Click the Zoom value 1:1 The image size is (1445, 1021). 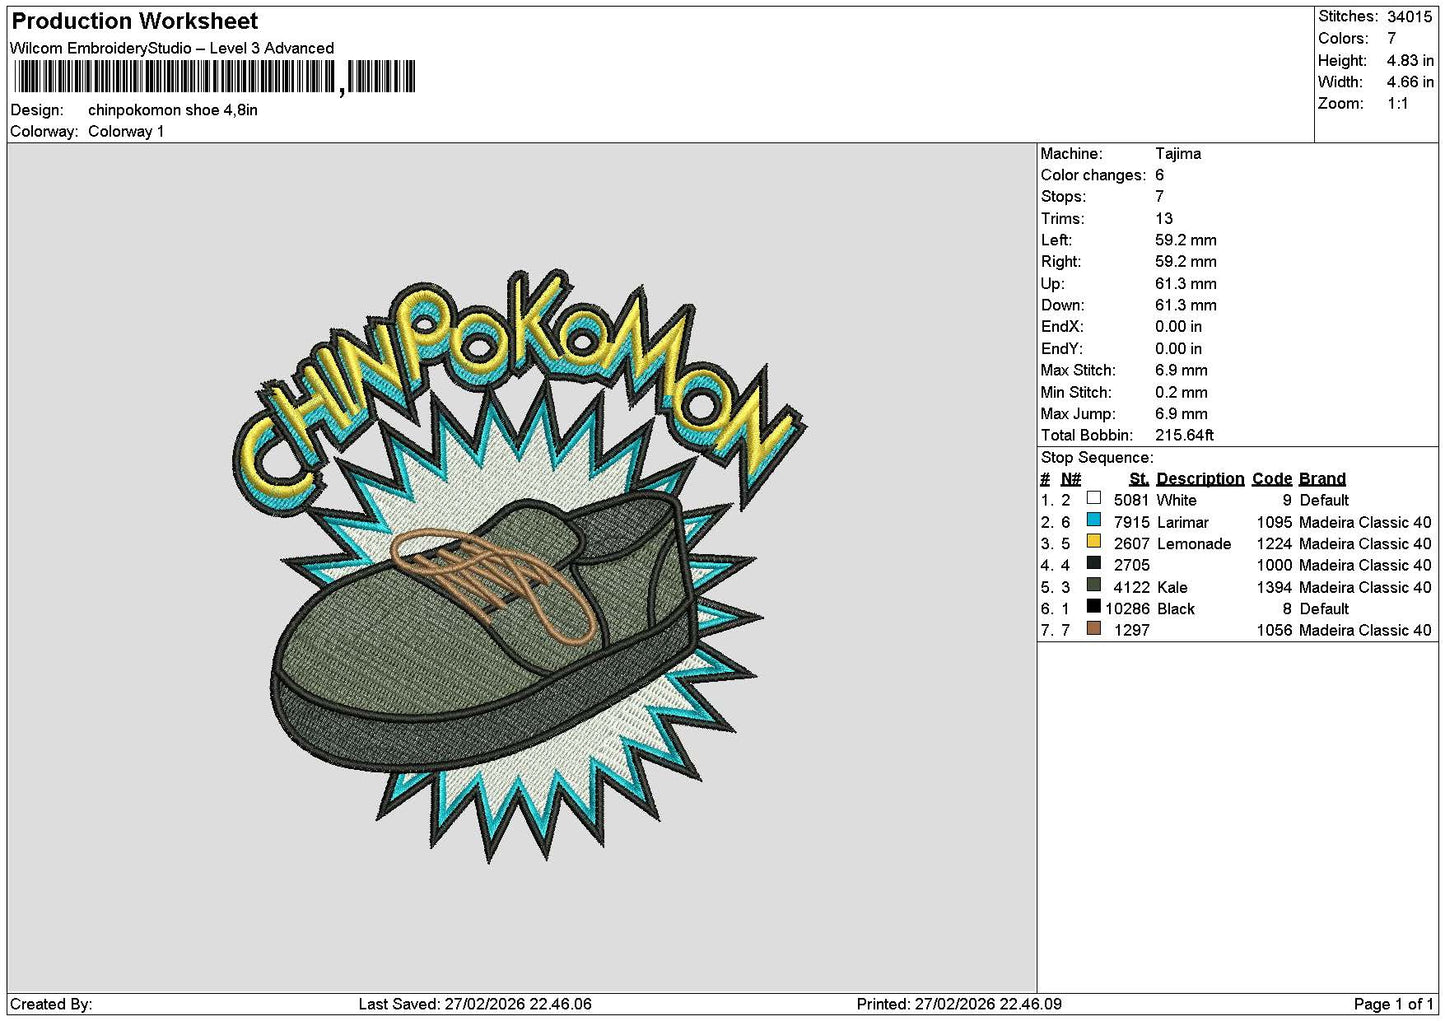tap(1397, 104)
